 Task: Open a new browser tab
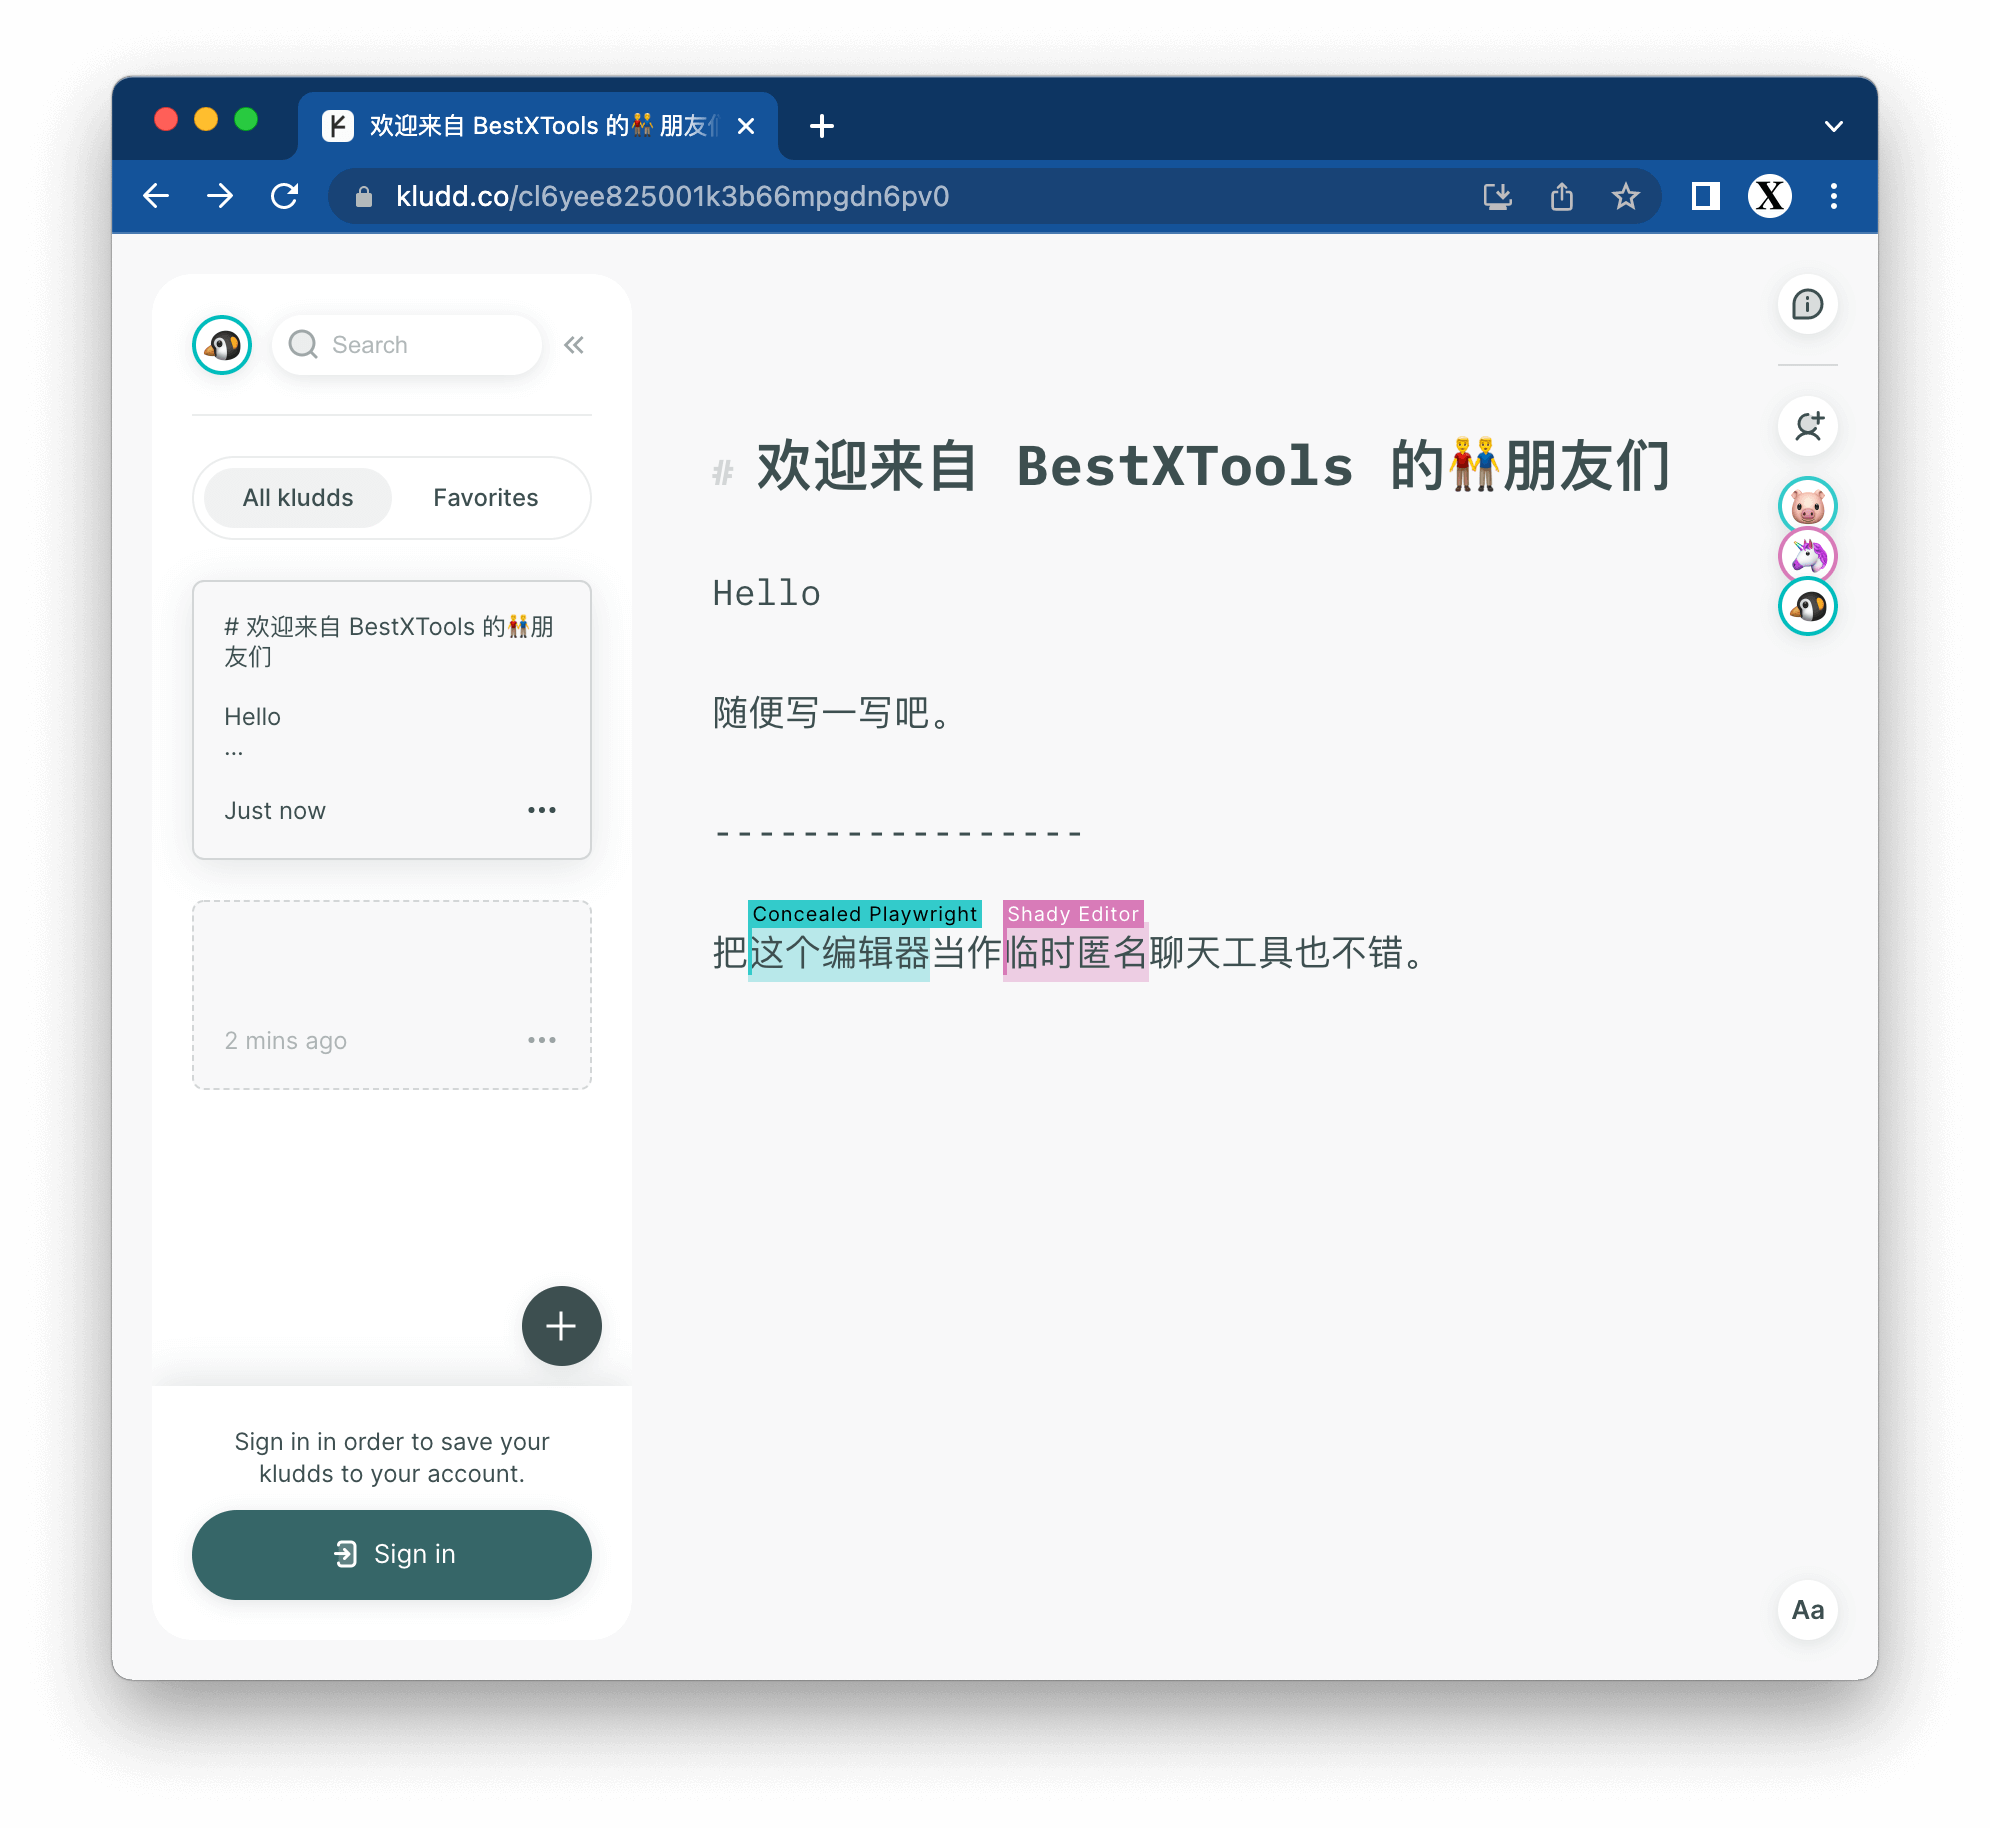point(822,126)
